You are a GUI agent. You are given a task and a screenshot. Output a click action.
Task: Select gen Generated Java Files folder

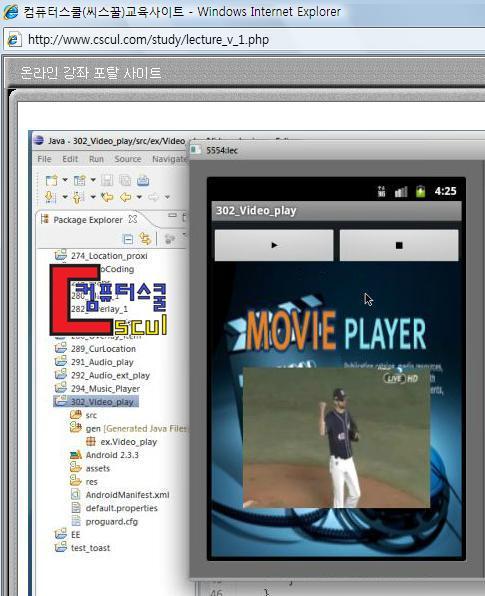[136, 428]
